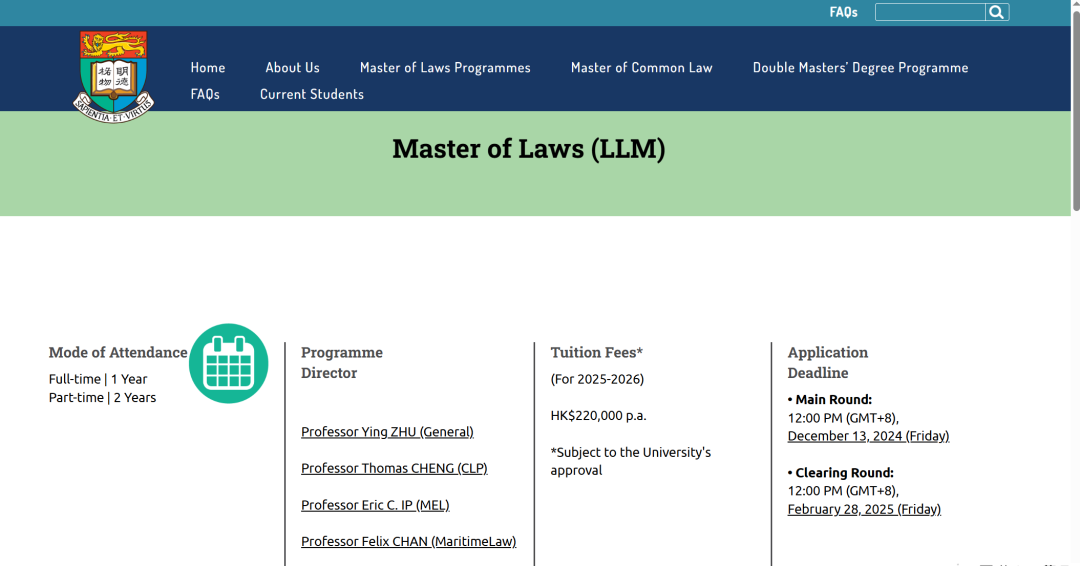Click the February 28, 2025 deadline link
This screenshot has height=566, width=1080.
pyautogui.click(x=864, y=509)
